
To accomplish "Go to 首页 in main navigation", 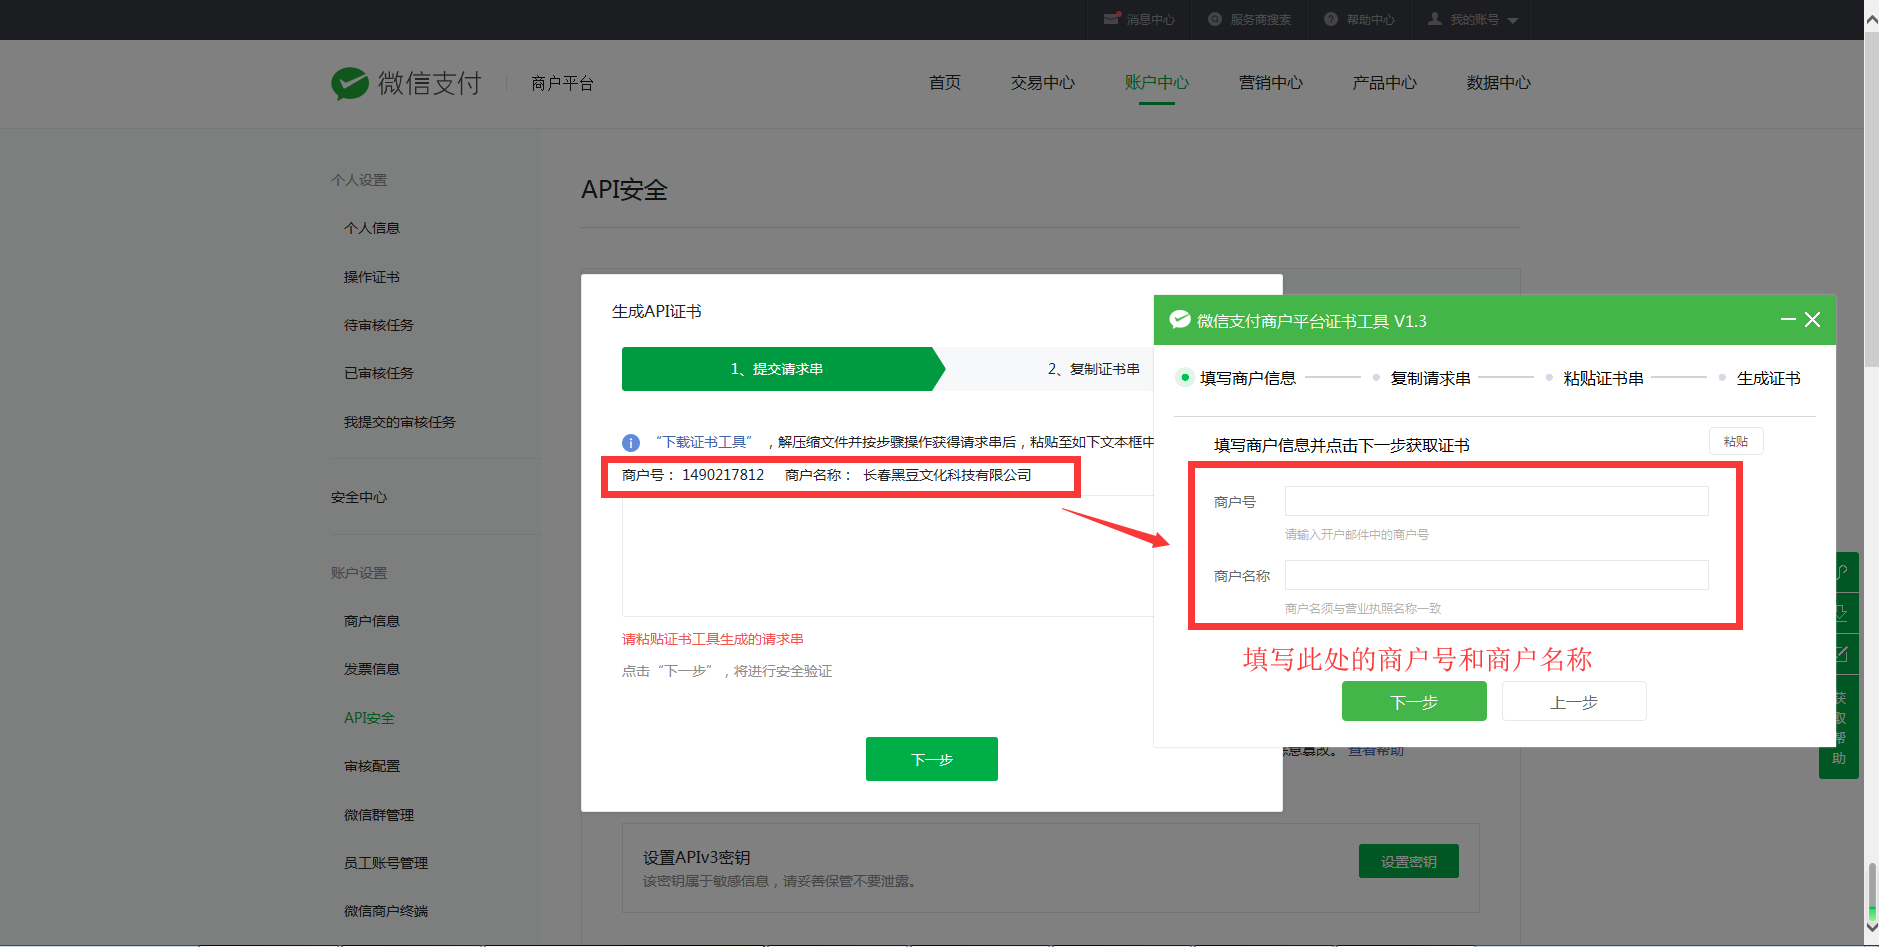I will (945, 83).
